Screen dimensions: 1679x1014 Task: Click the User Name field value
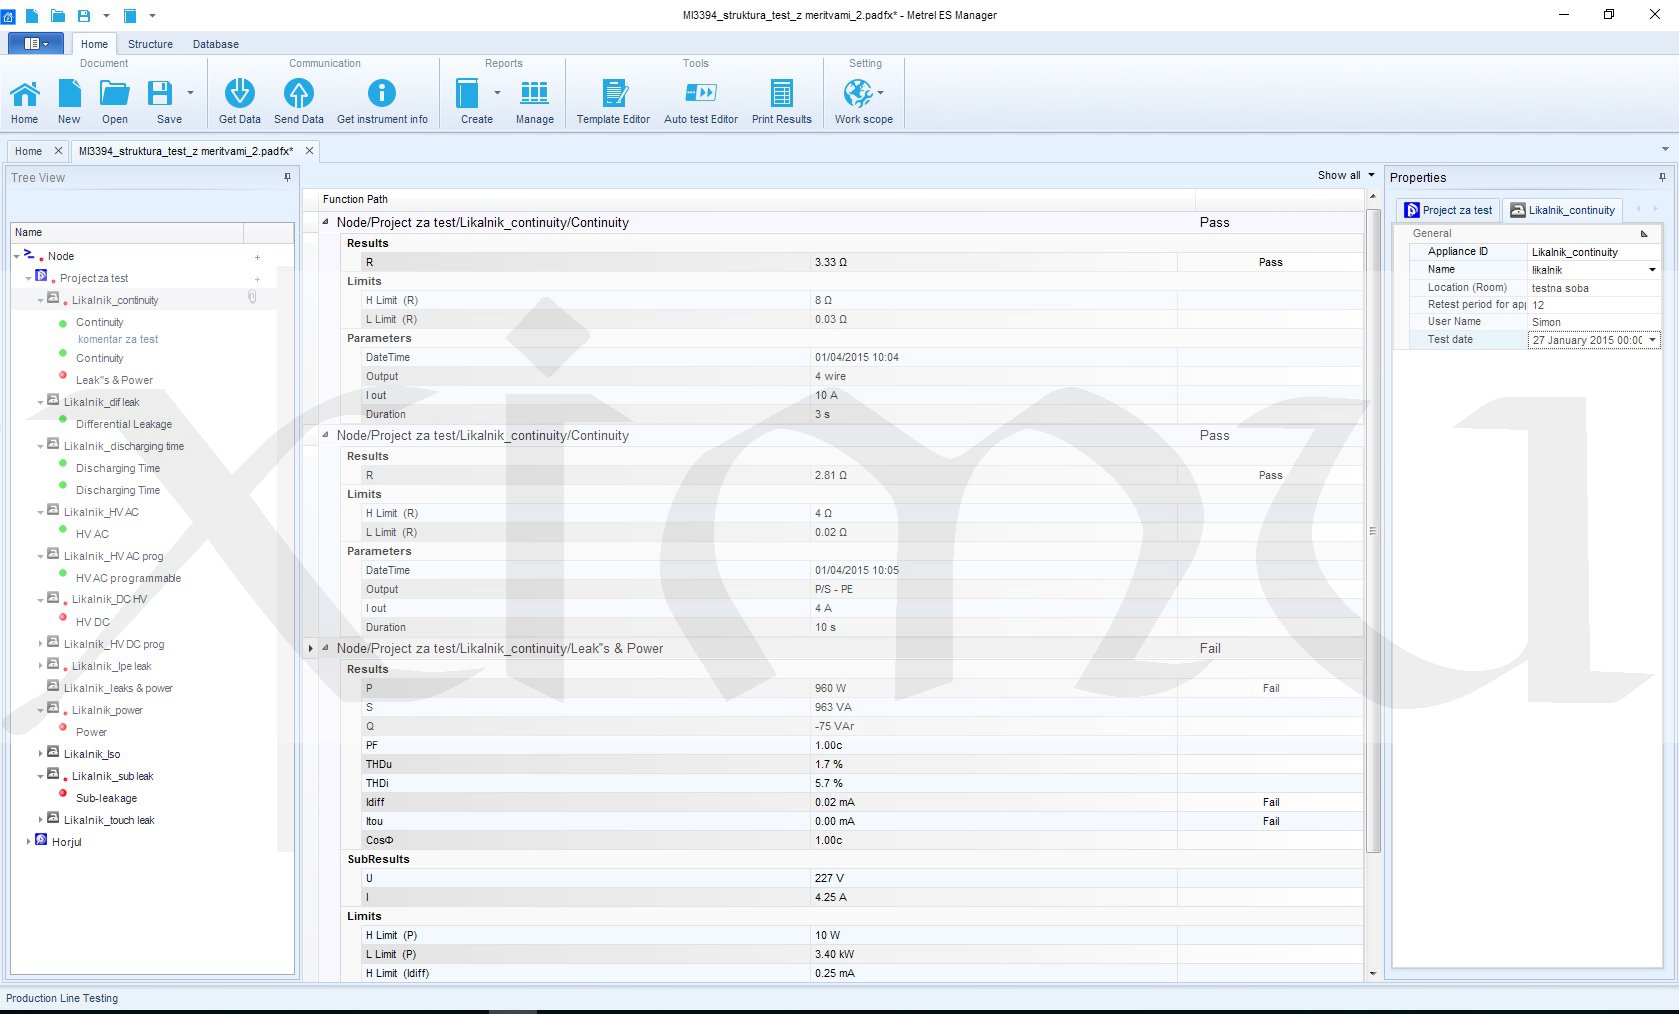click(1590, 322)
